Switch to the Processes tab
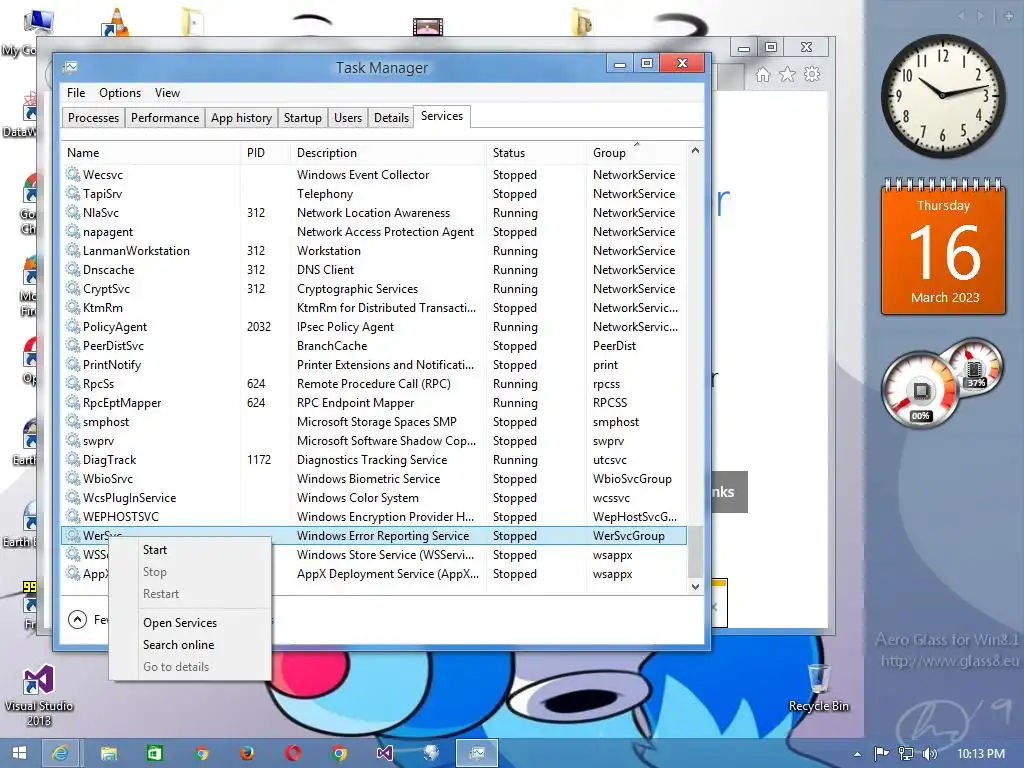Viewport: 1024px width, 768px height. tap(93, 118)
